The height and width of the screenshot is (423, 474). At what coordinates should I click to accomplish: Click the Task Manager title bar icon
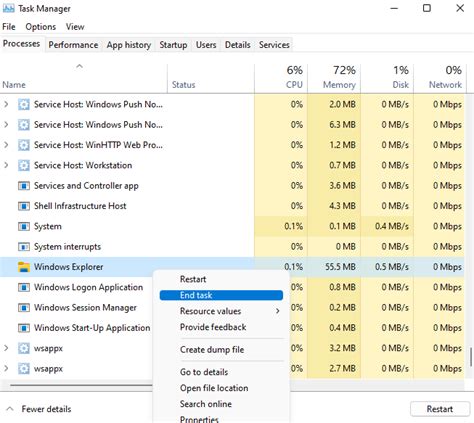click(x=8, y=8)
